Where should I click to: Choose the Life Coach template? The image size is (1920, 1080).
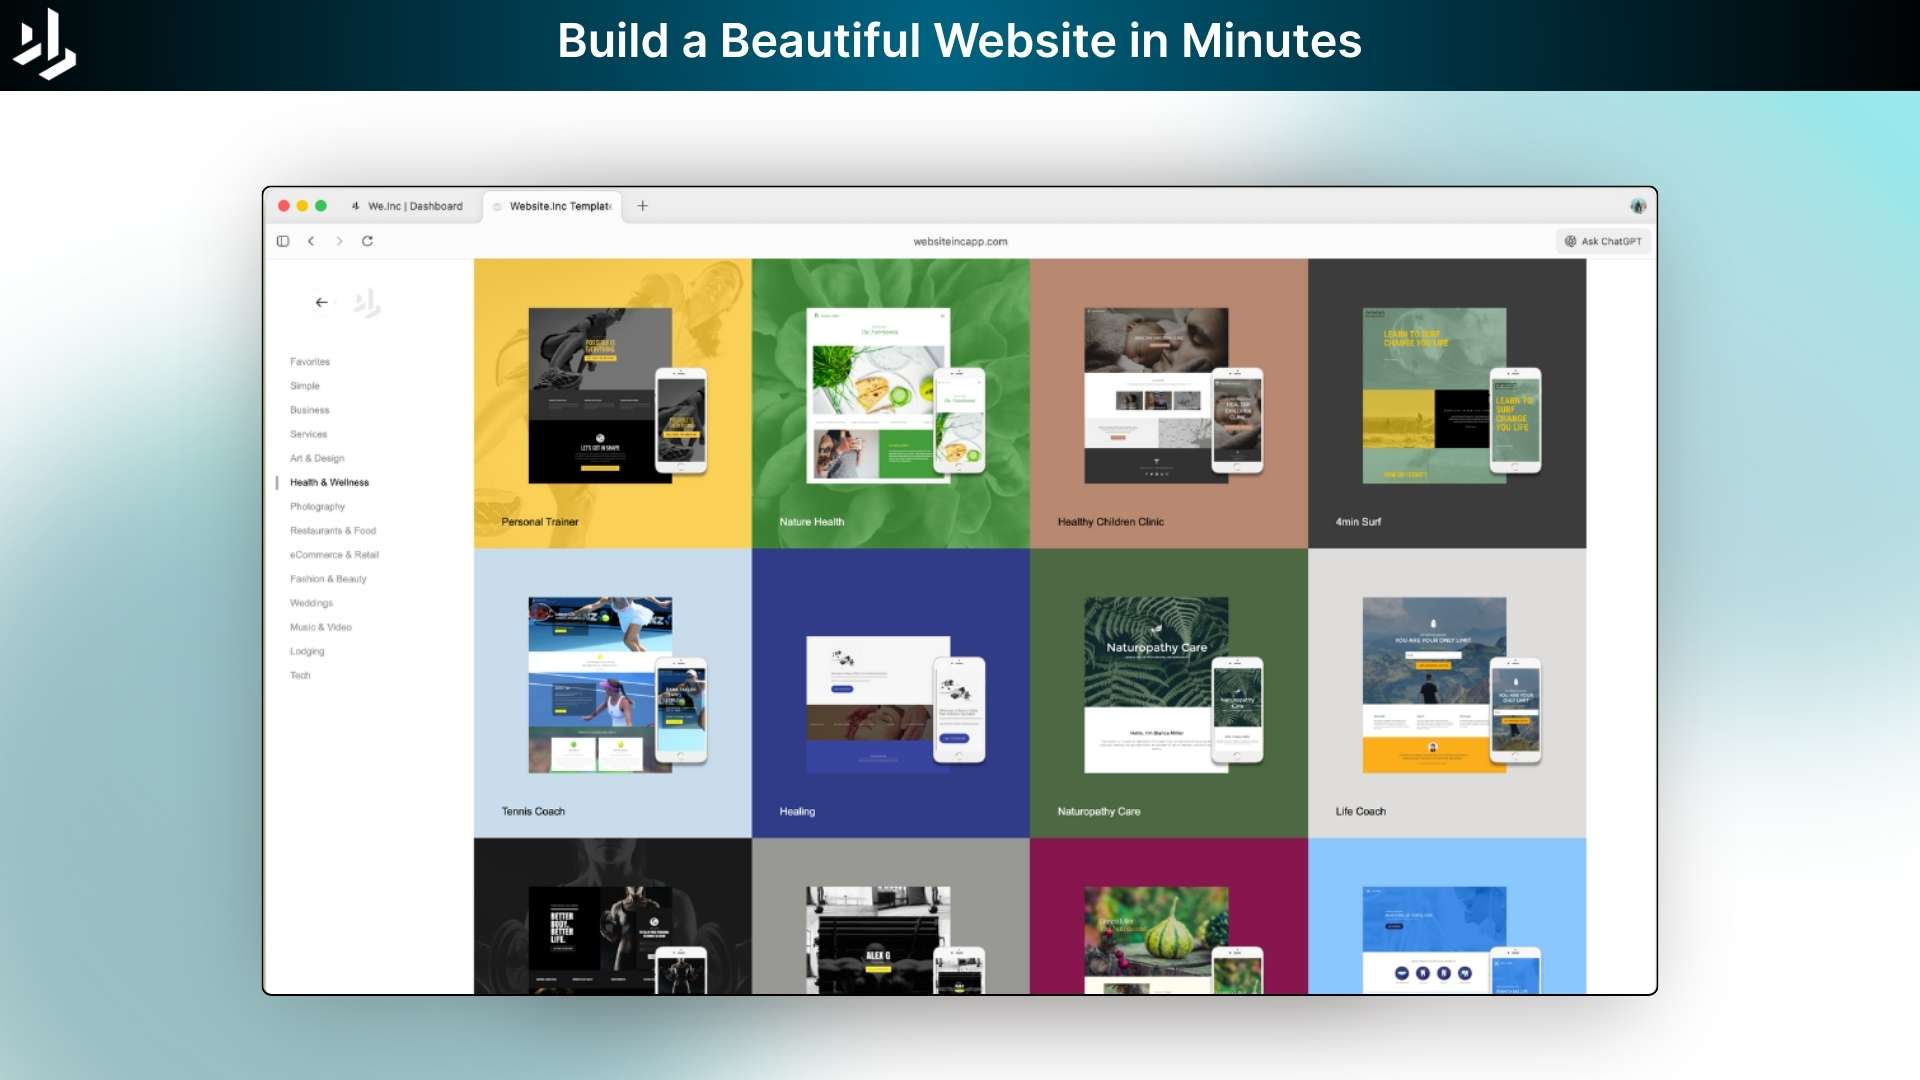click(x=1446, y=692)
